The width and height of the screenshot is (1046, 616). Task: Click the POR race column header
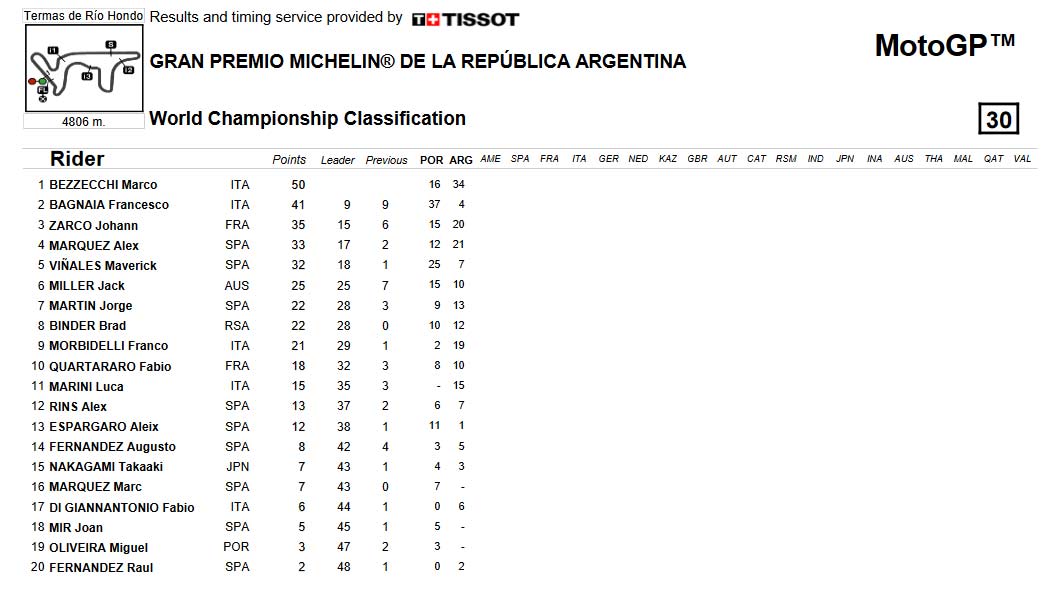pyautogui.click(x=431, y=160)
